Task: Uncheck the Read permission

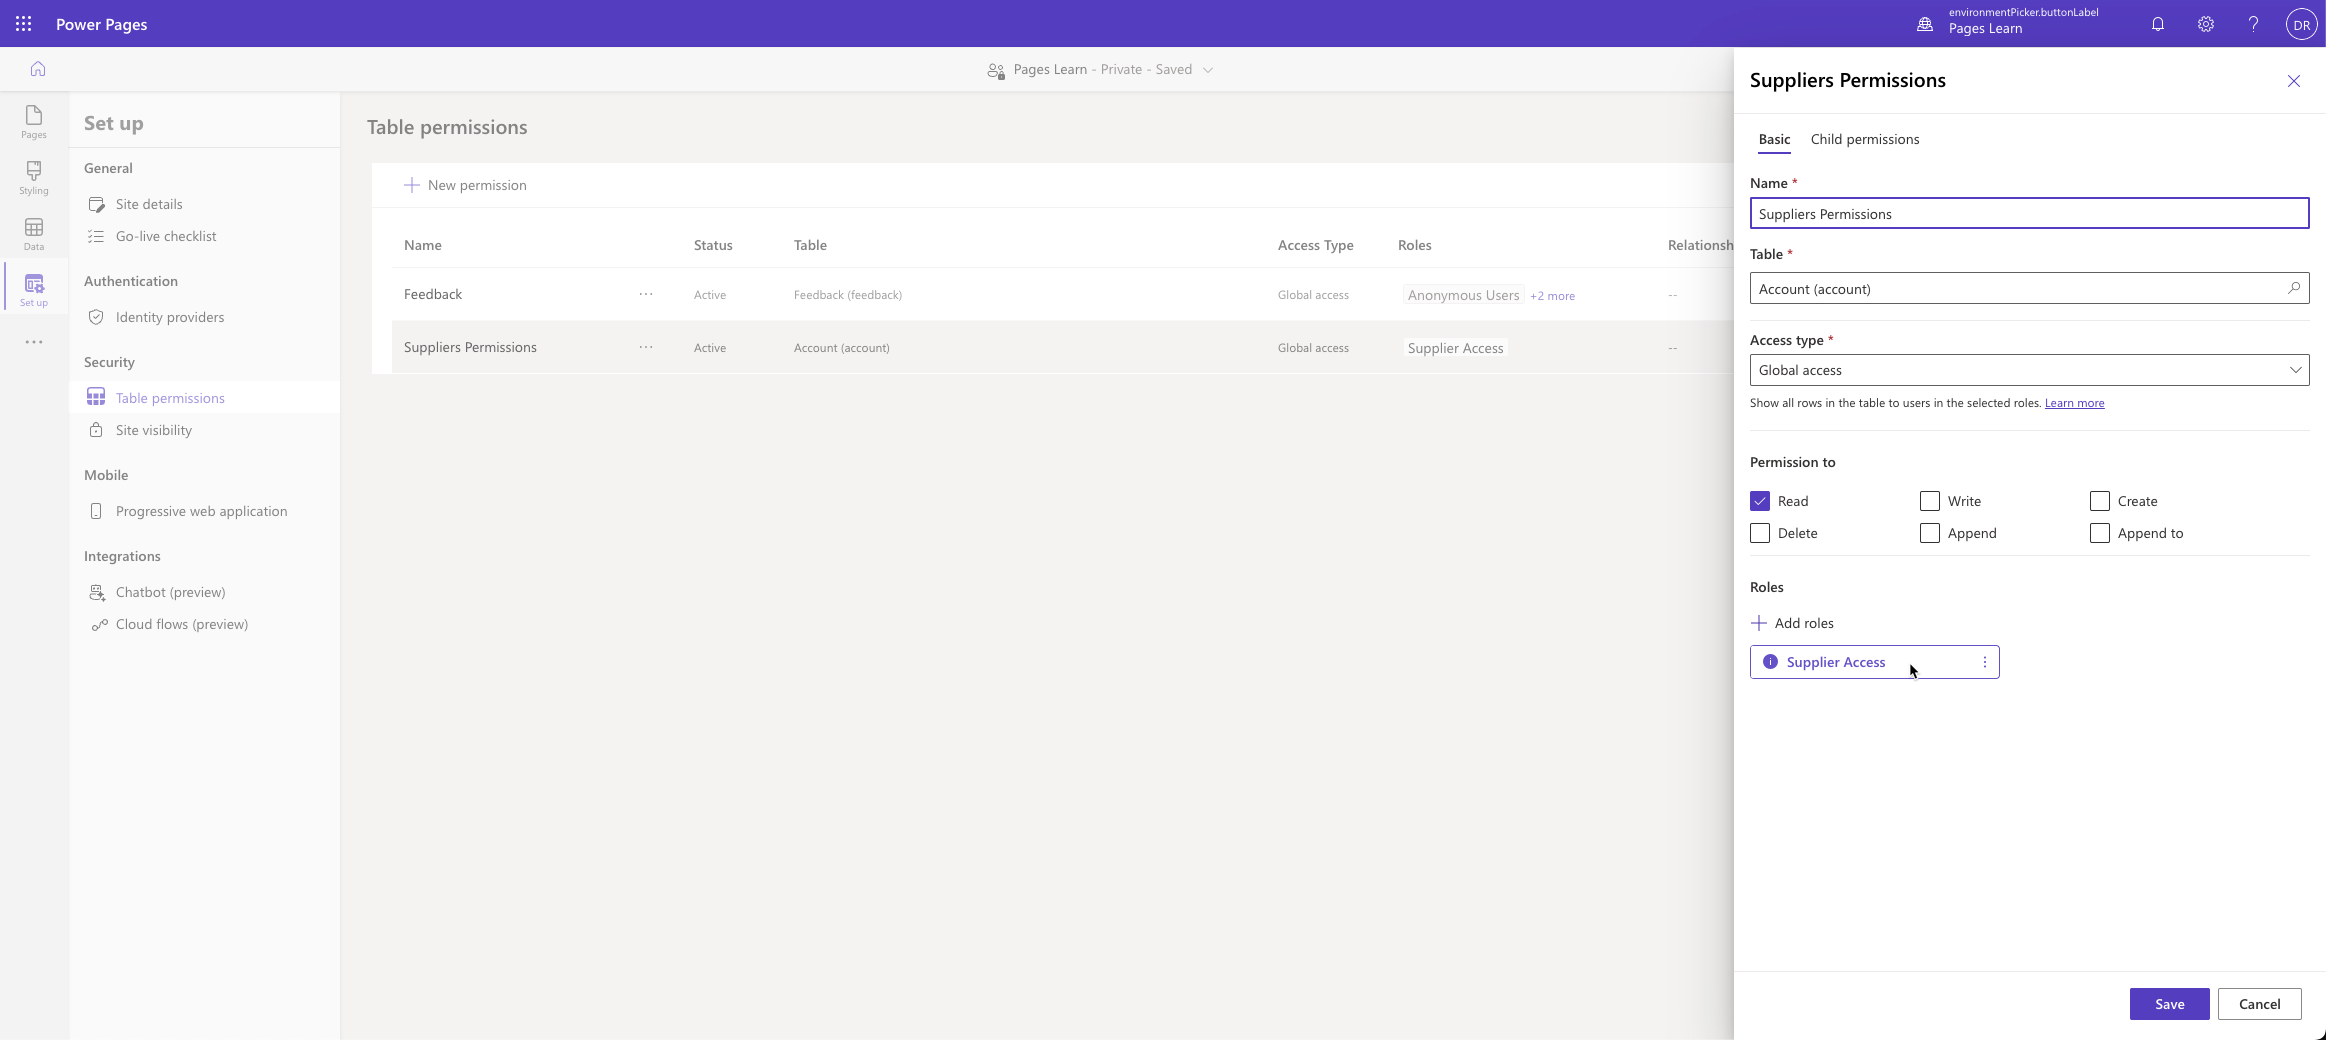Action: [x=1762, y=501]
